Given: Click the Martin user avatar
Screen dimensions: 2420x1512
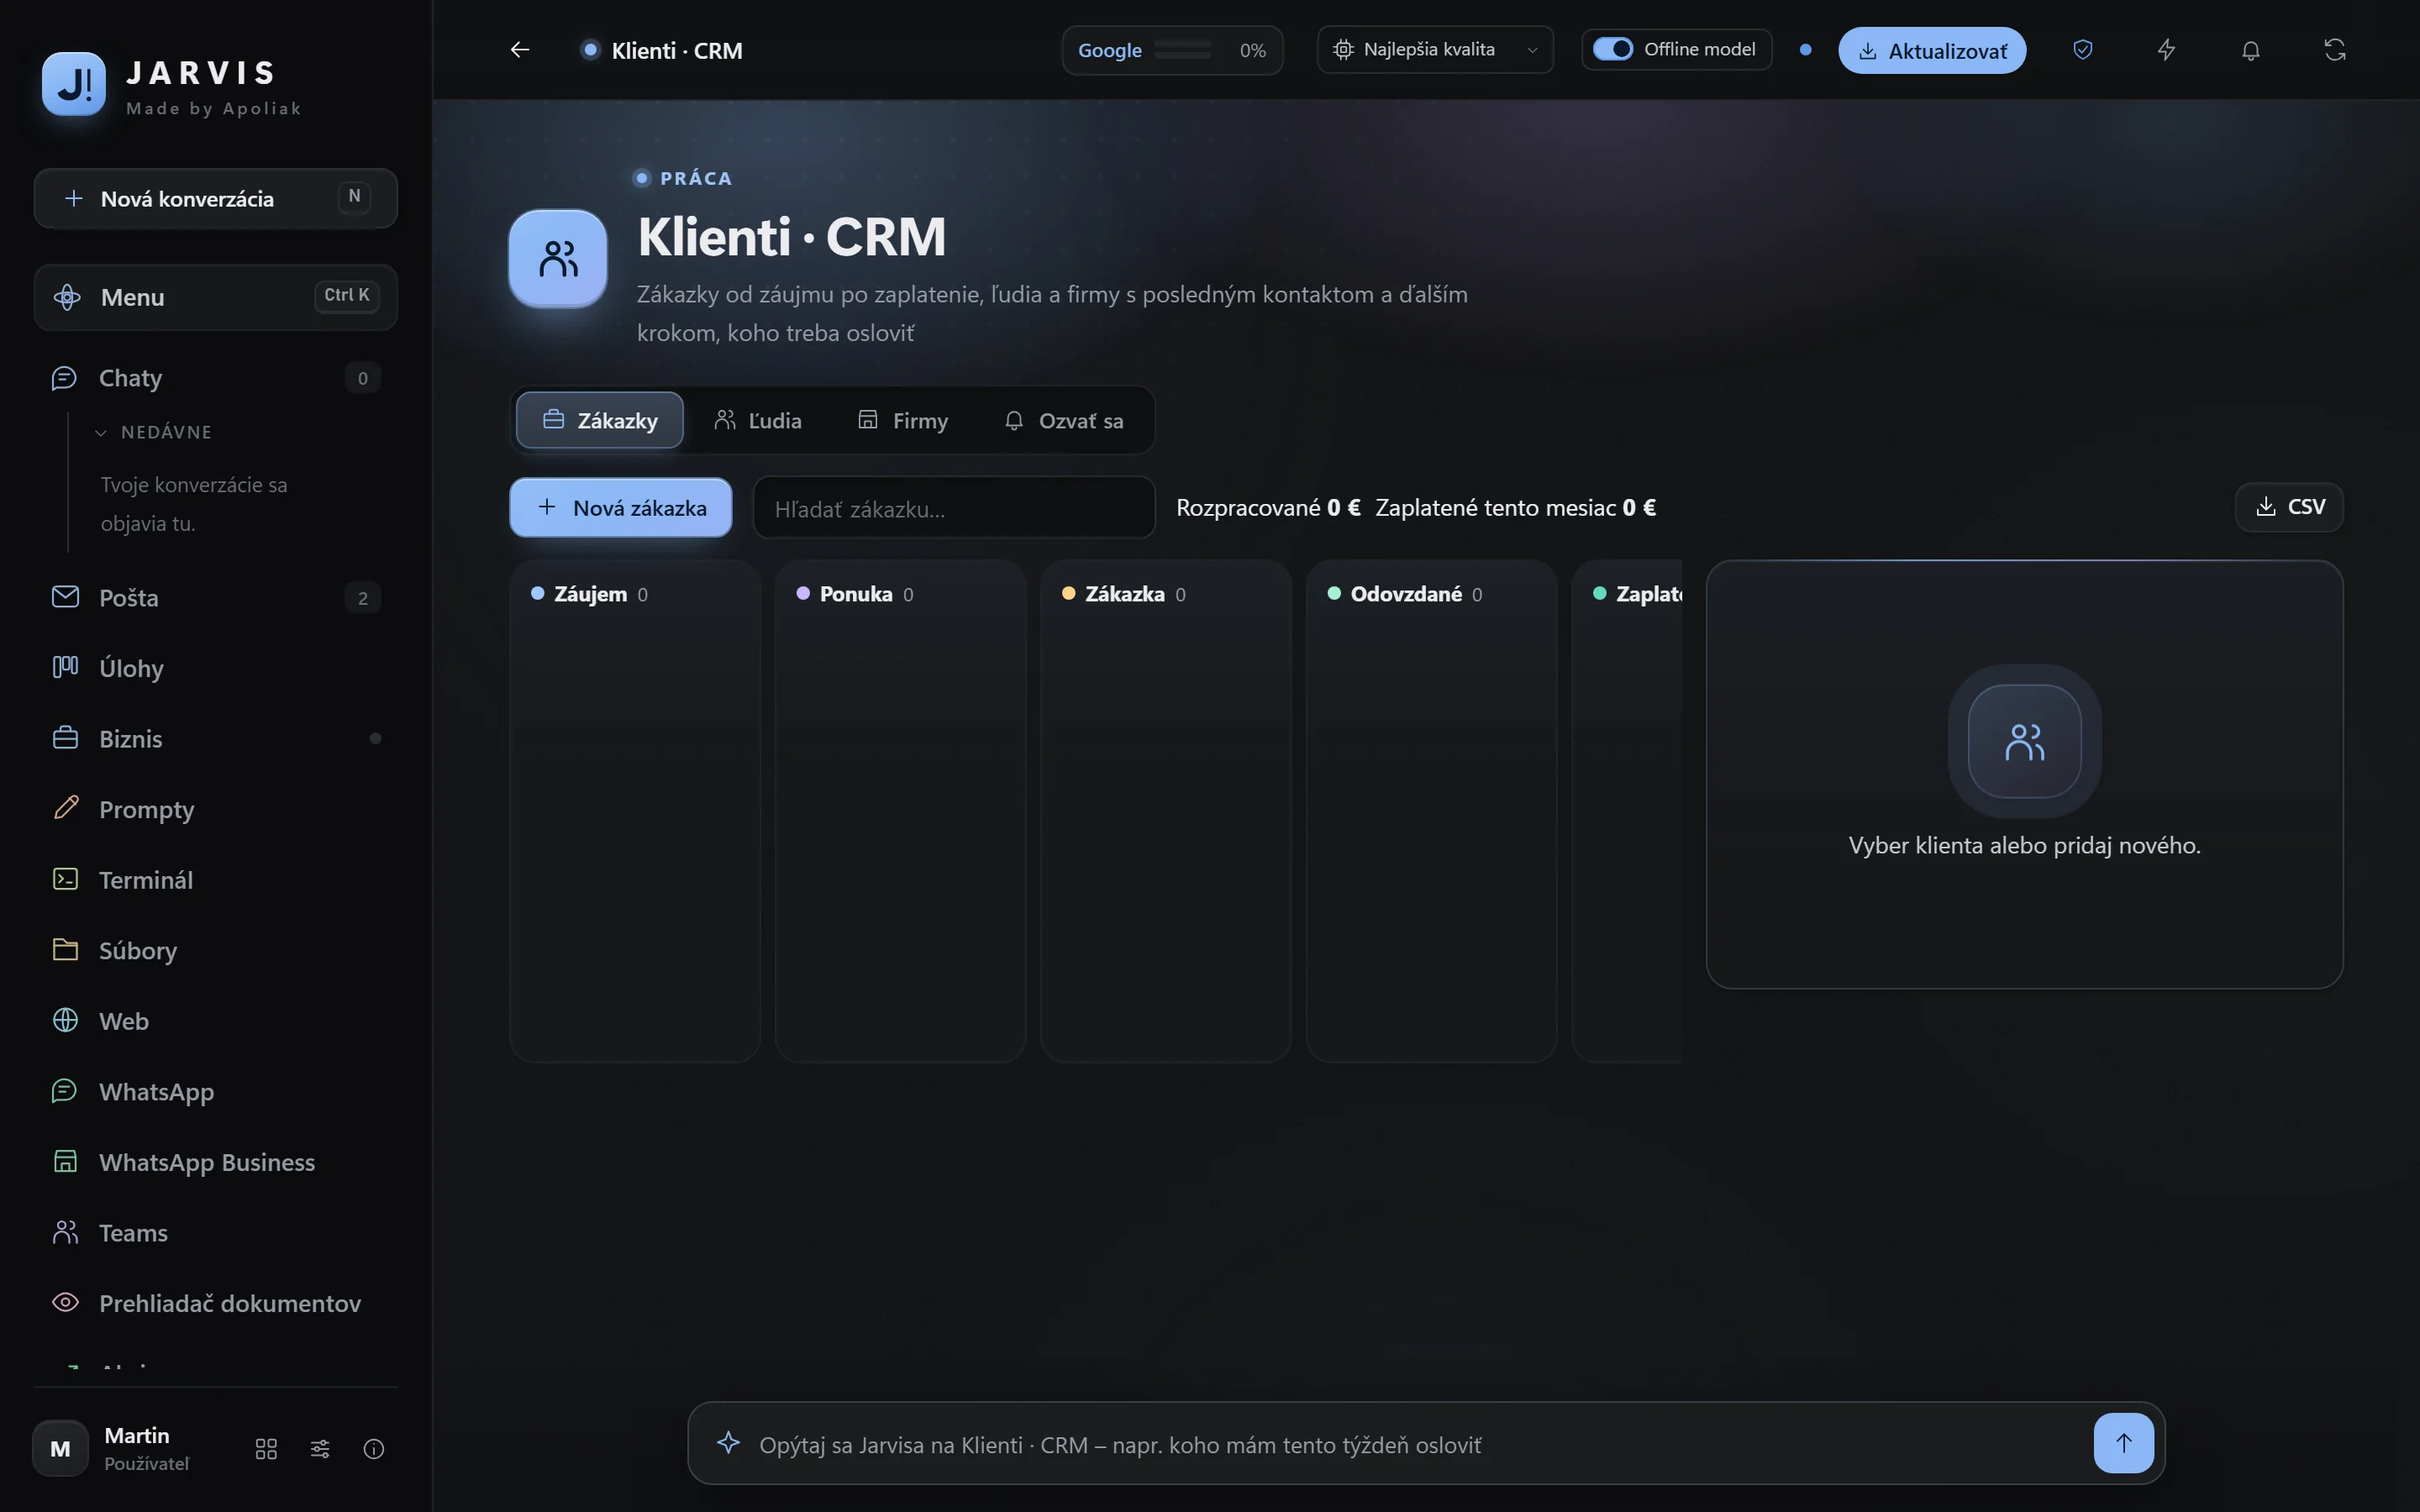Looking at the screenshot, I should pyautogui.click(x=60, y=1448).
